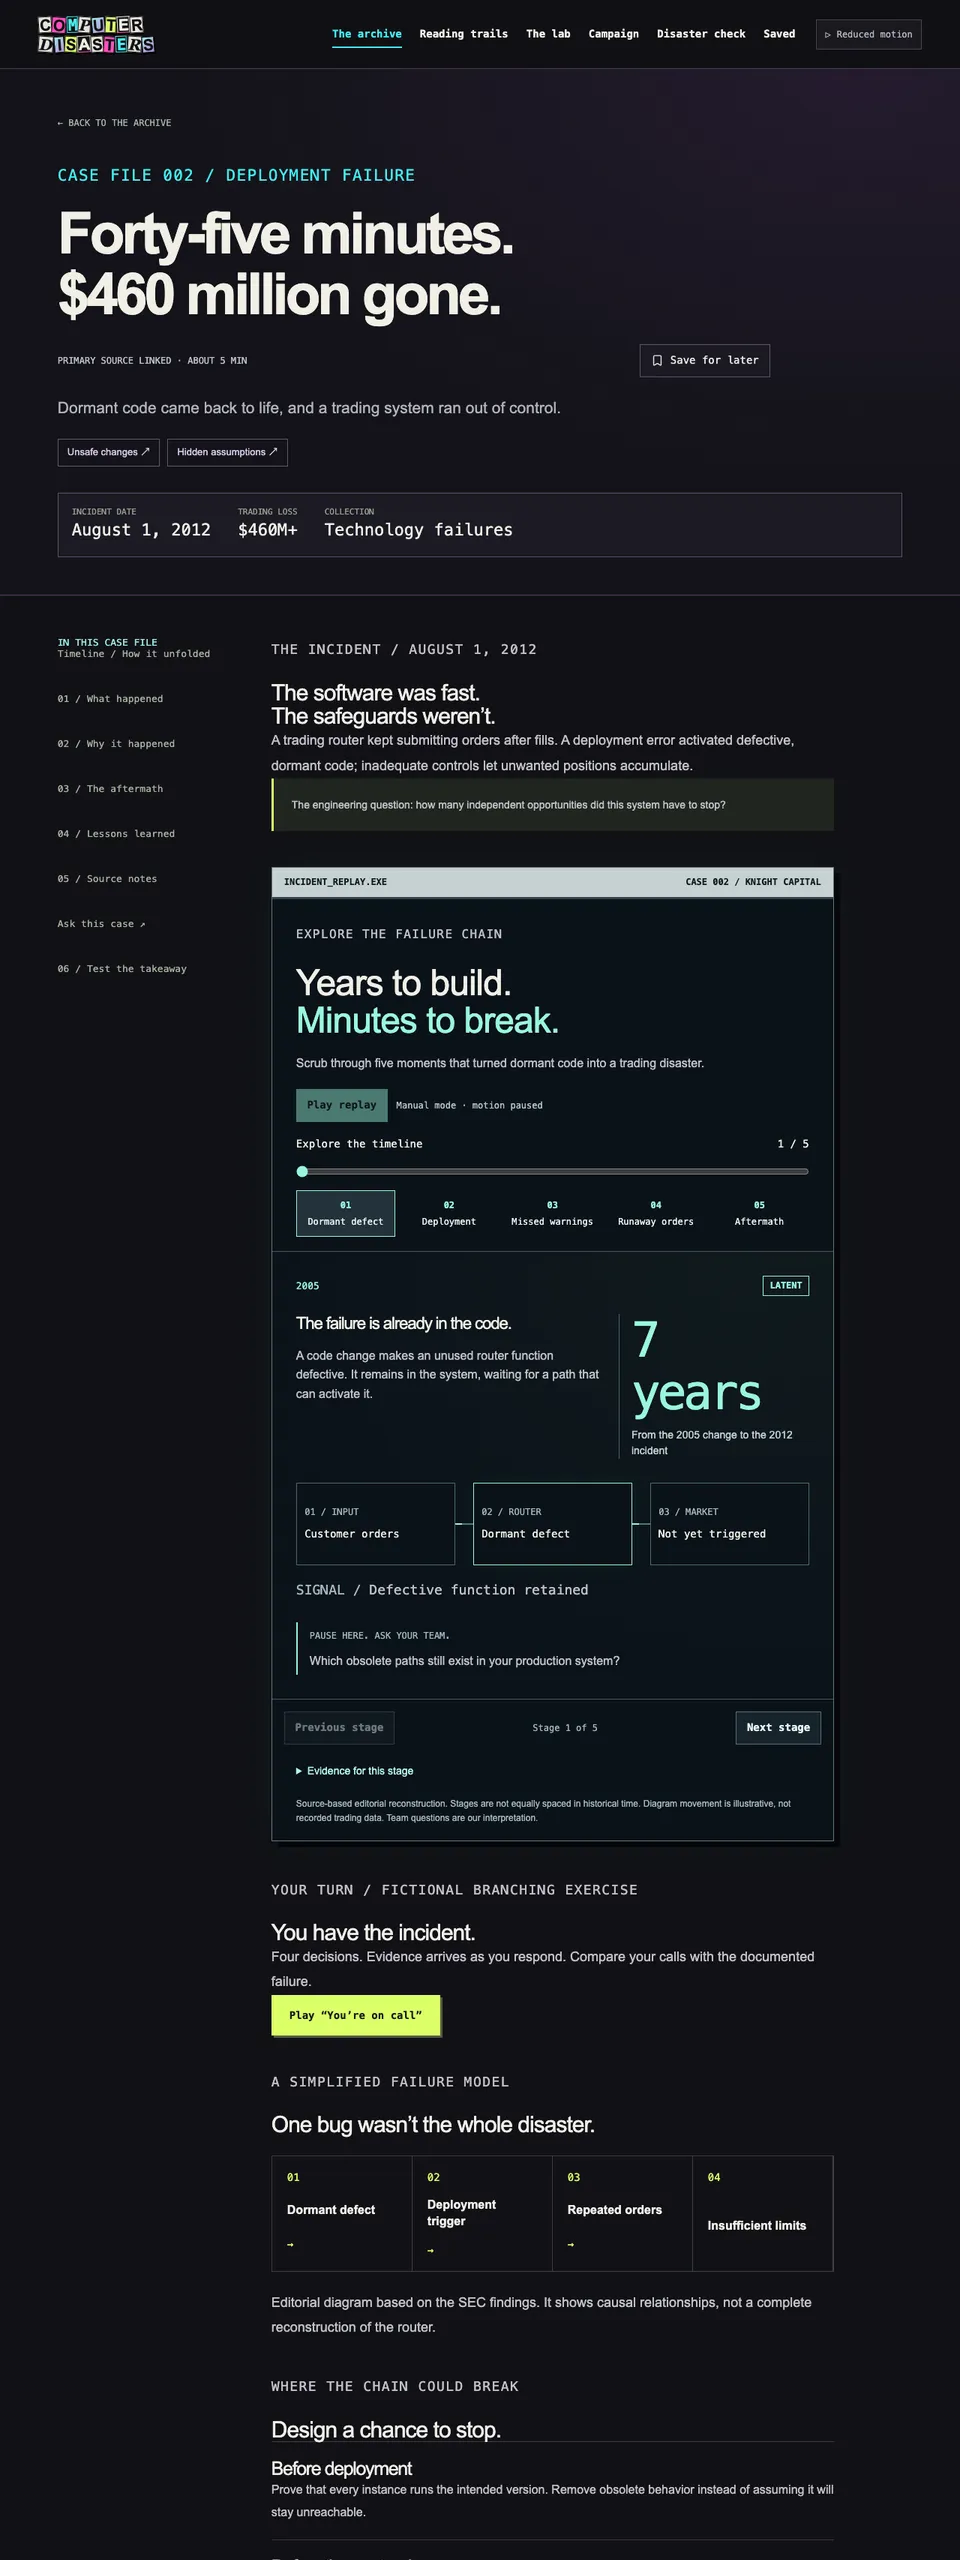Viewport: 960px width, 2560px height.
Task: Advance with the Next stage button
Action: (778, 1728)
